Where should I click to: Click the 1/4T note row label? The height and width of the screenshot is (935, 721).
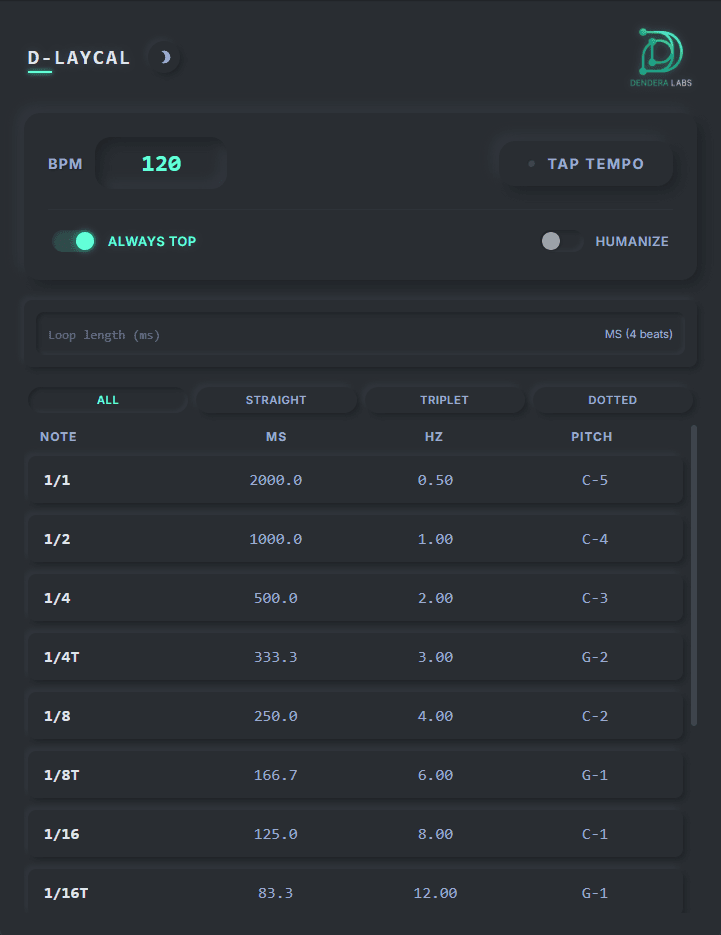[x=61, y=657]
